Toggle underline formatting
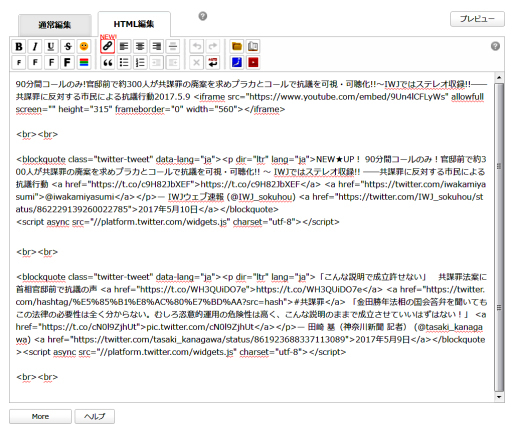Viewport: 513px width, 433px height. (x=51, y=46)
